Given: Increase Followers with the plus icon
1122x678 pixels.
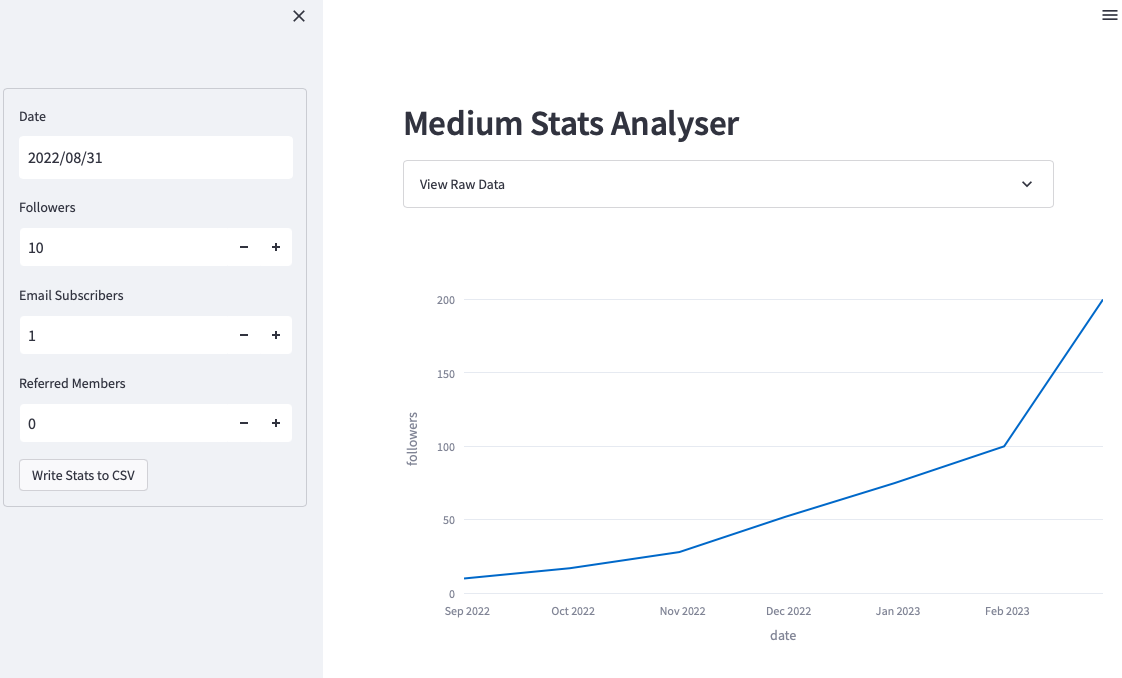Looking at the screenshot, I should (276, 247).
